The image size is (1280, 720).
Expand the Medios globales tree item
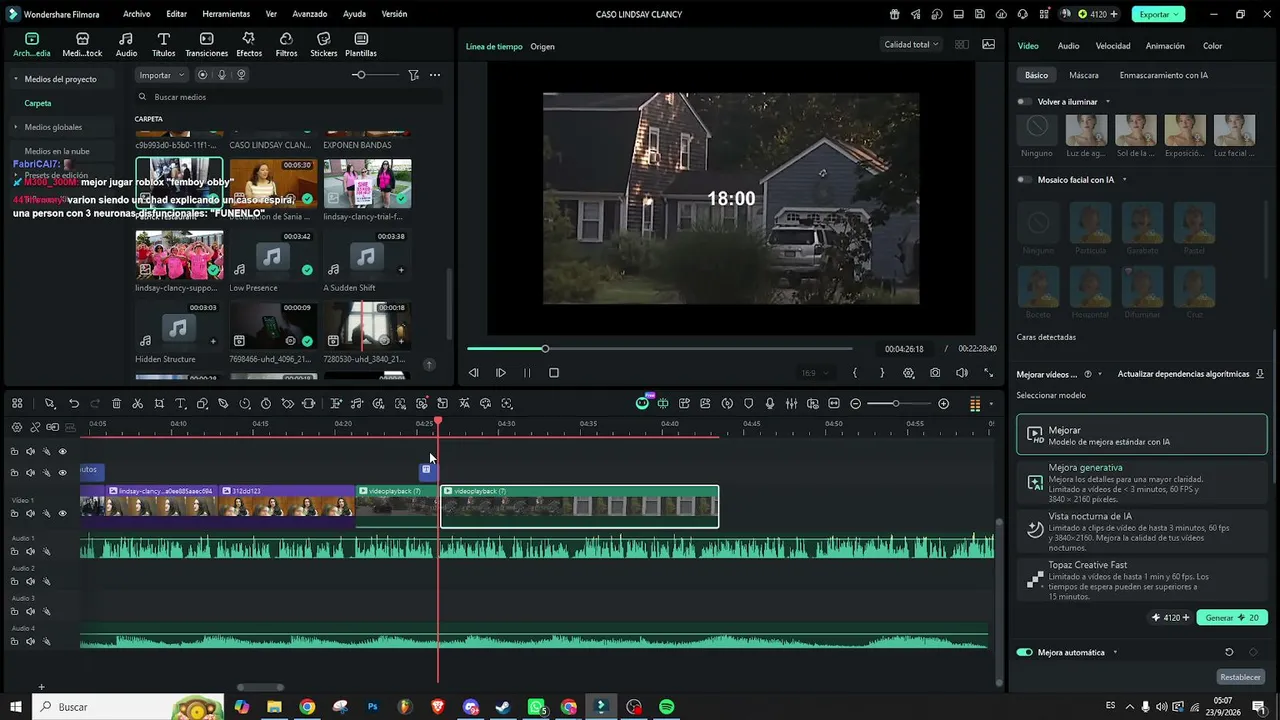click(53, 127)
